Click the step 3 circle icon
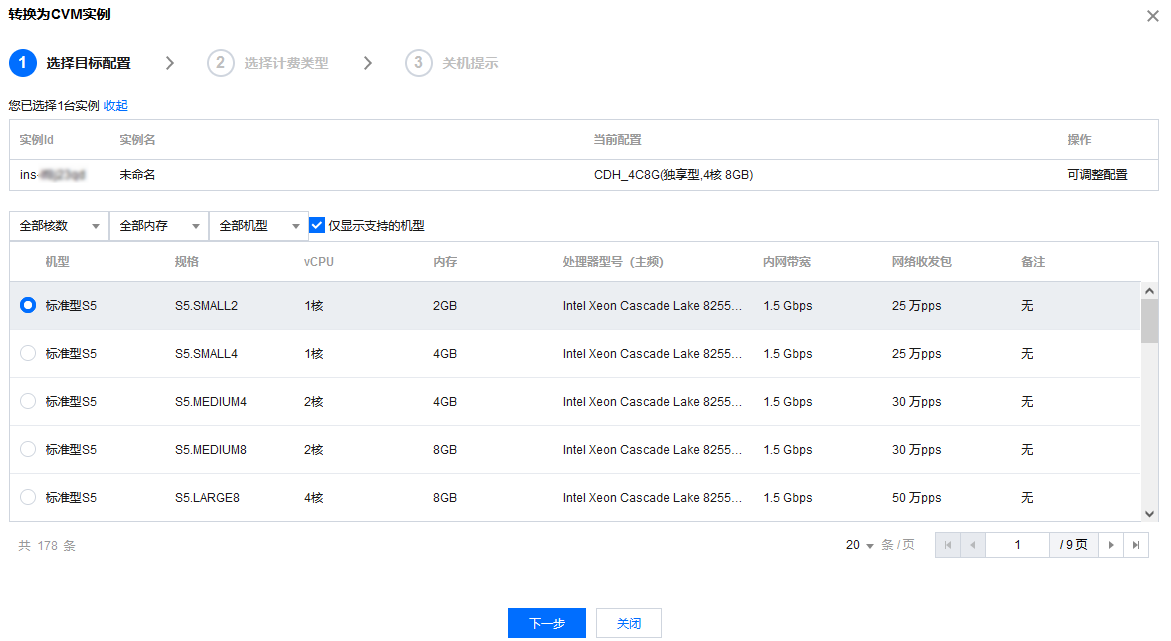 click(418, 63)
